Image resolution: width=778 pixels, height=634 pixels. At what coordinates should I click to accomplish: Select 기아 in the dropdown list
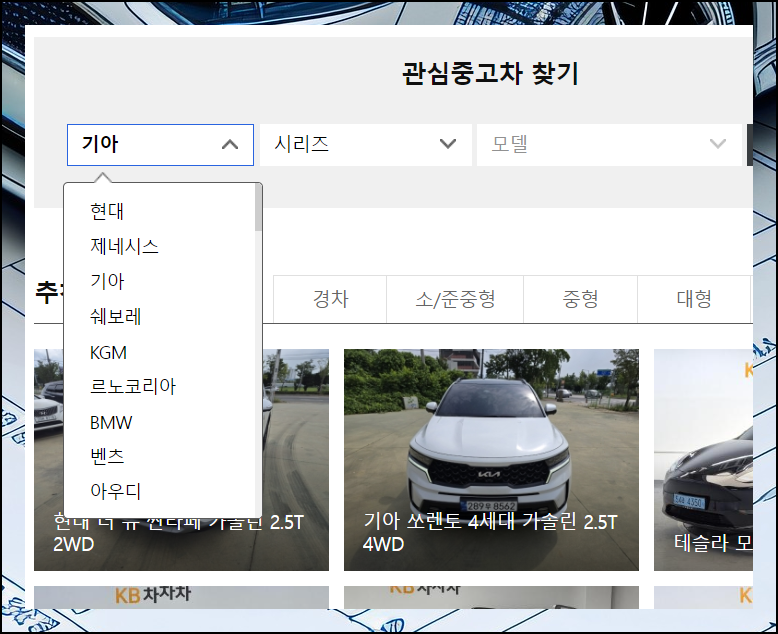tap(107, 281)
